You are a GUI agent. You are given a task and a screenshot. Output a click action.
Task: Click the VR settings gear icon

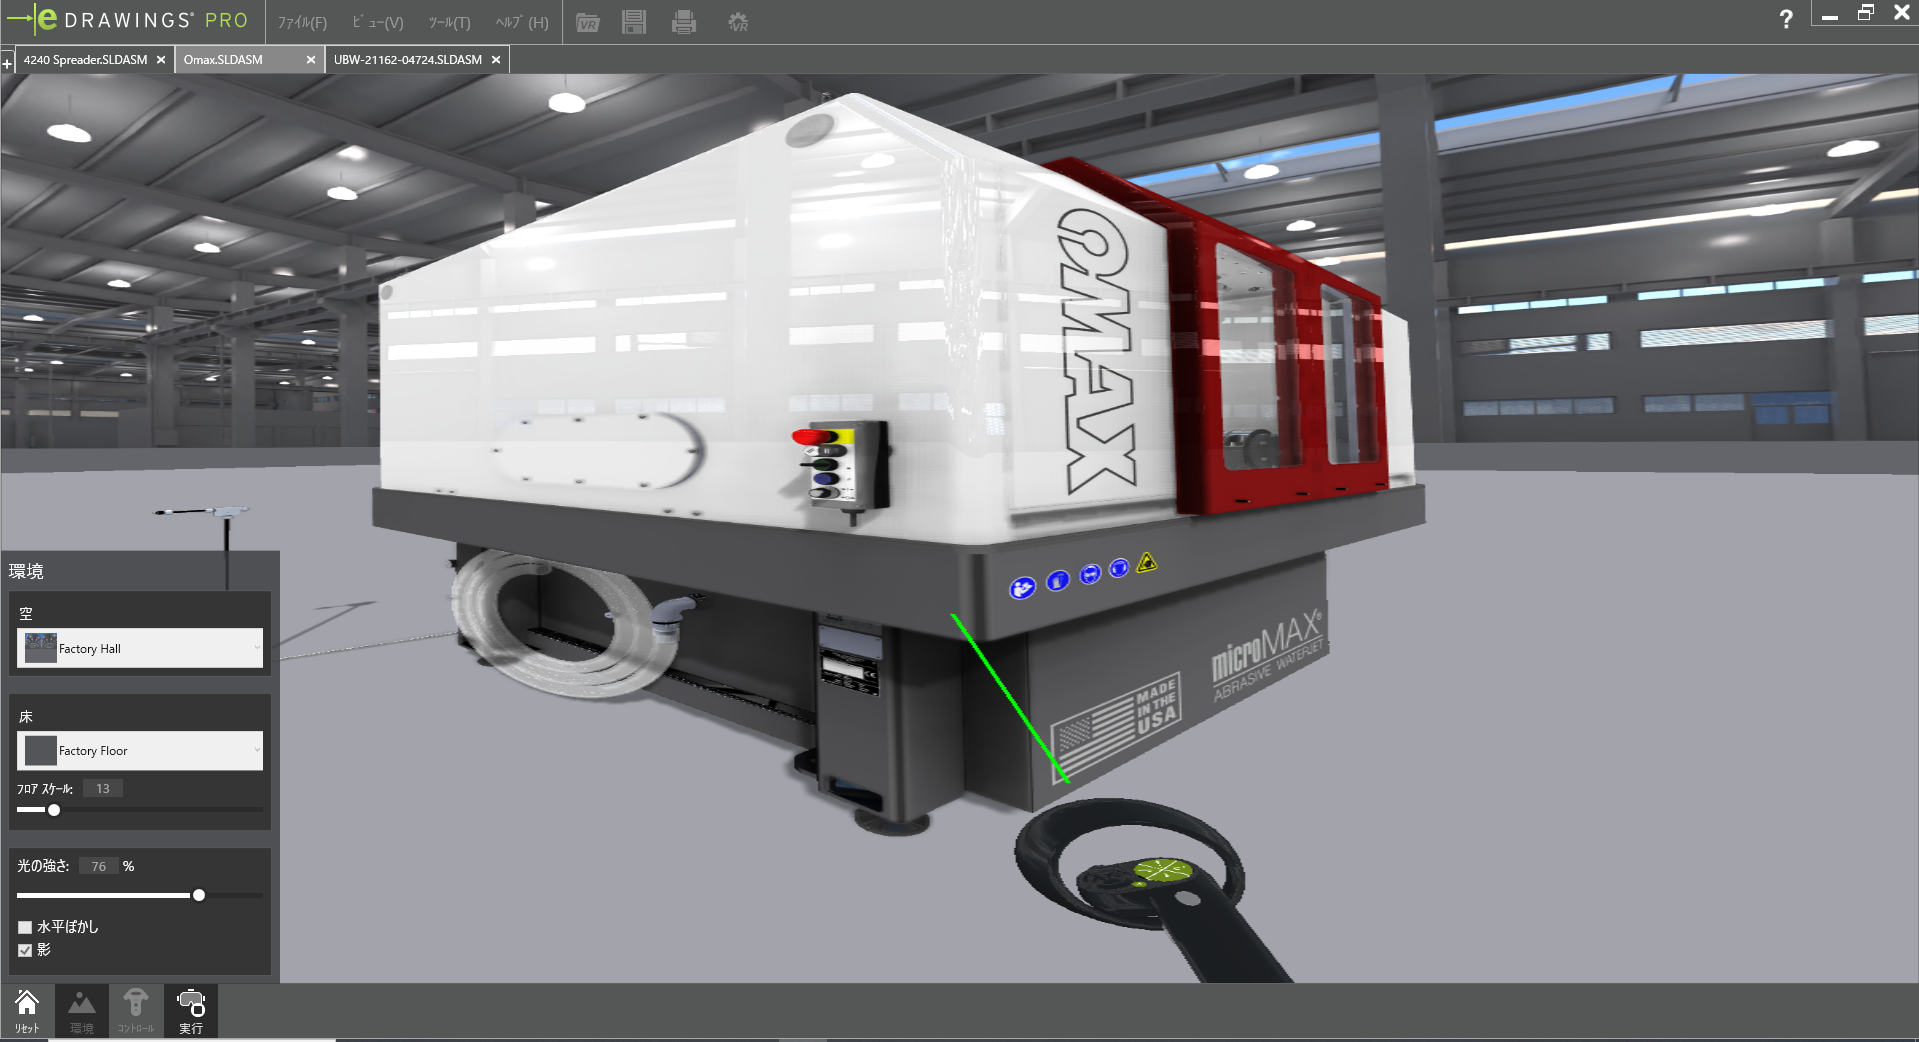738,22
